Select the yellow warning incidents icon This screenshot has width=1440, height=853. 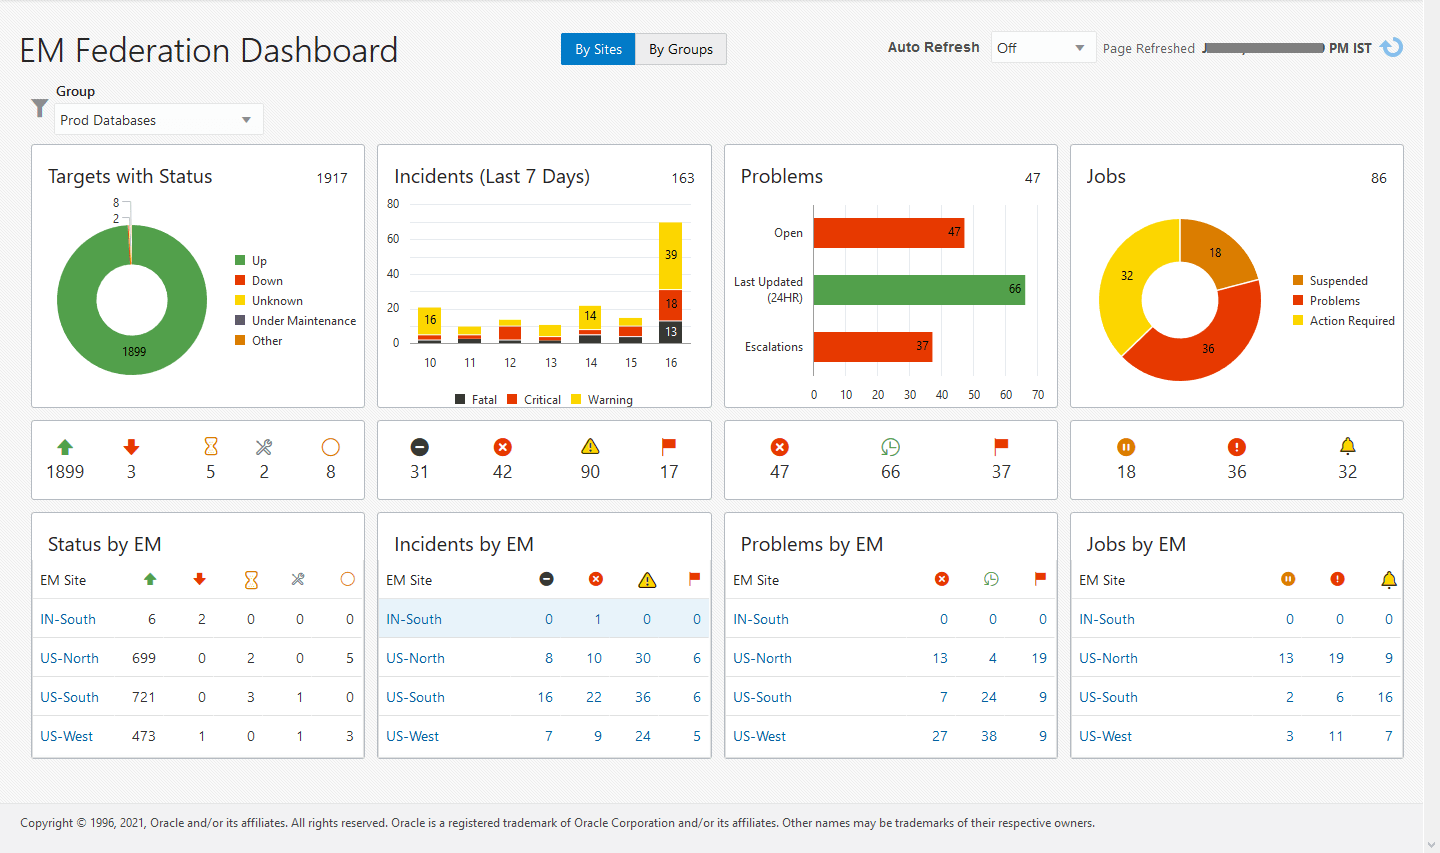pyautogui.click(x=590, y=447)
